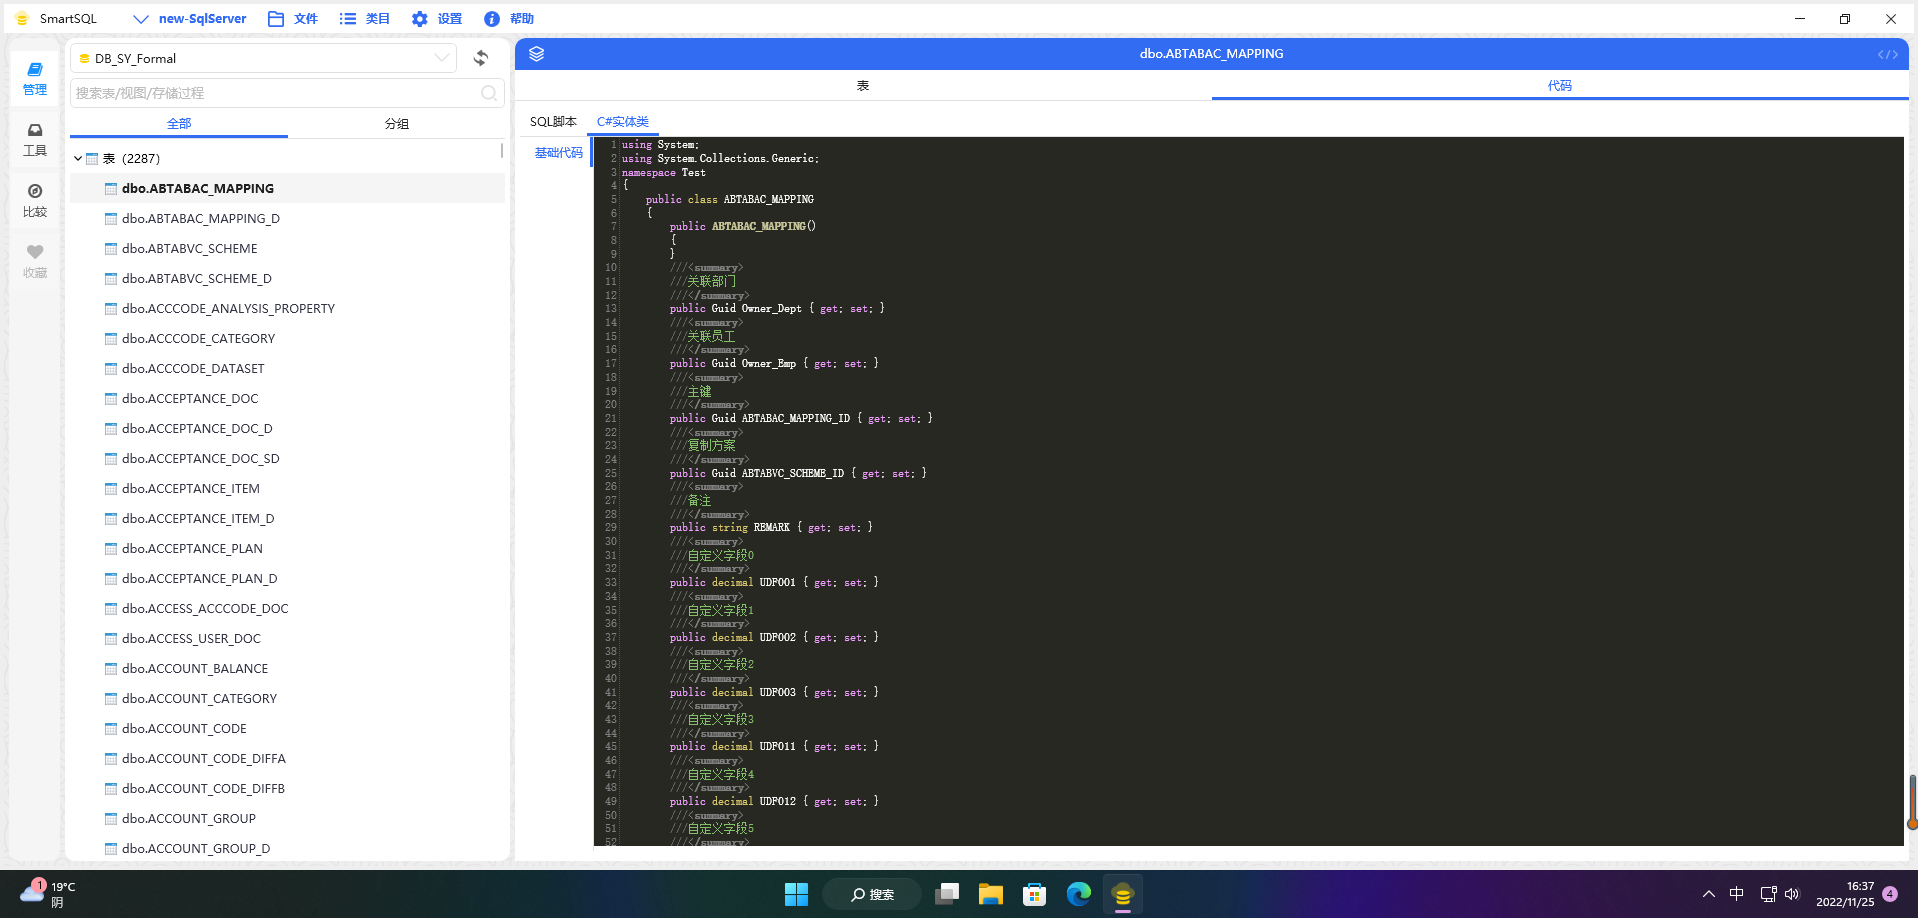This screenshot has width=1918, height=918.
Task: Switch to the 全部 tab
Action: pos(179,124)
